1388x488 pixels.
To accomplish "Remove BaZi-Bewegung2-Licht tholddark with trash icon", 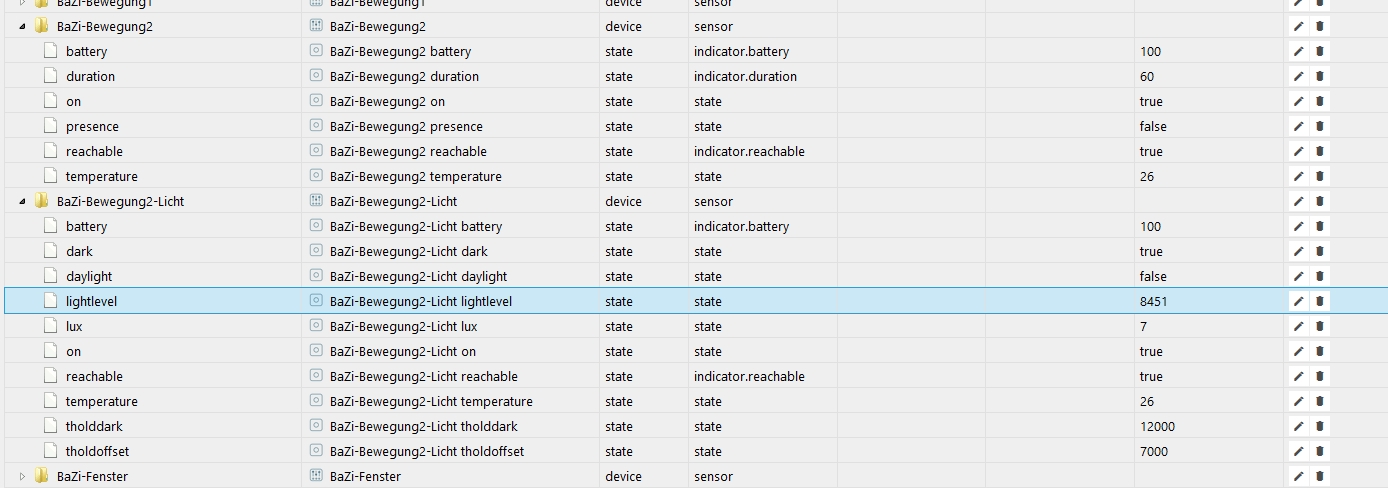I will click(x=1319, y=426).
